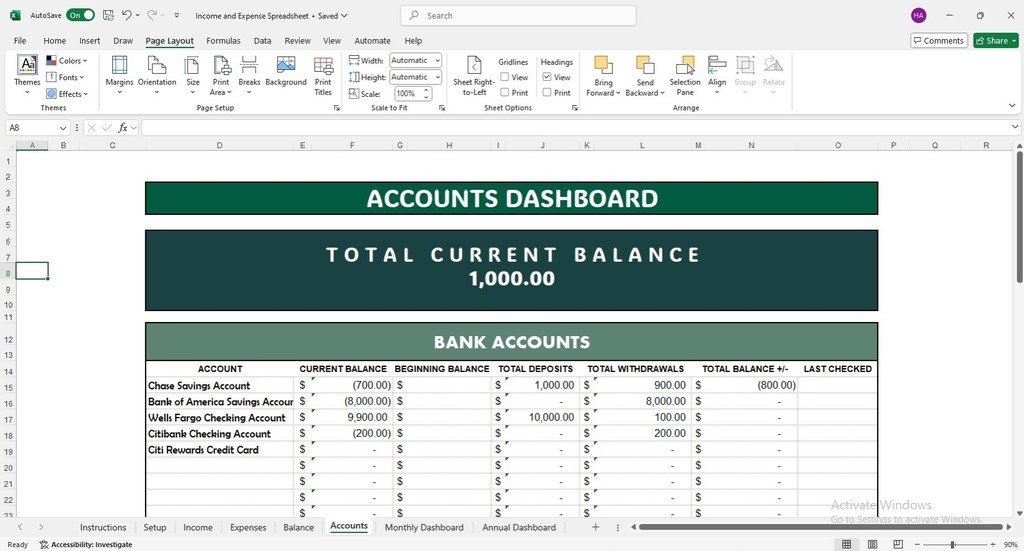Insert a sheet Background image

click(x=286, y=71)
